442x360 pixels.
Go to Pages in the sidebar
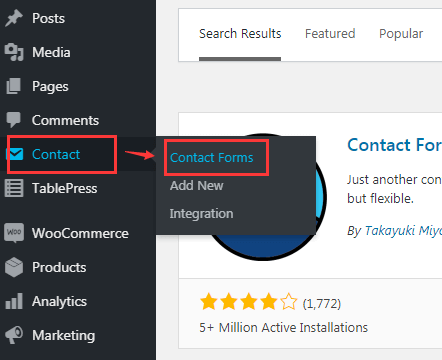[50, 87]
